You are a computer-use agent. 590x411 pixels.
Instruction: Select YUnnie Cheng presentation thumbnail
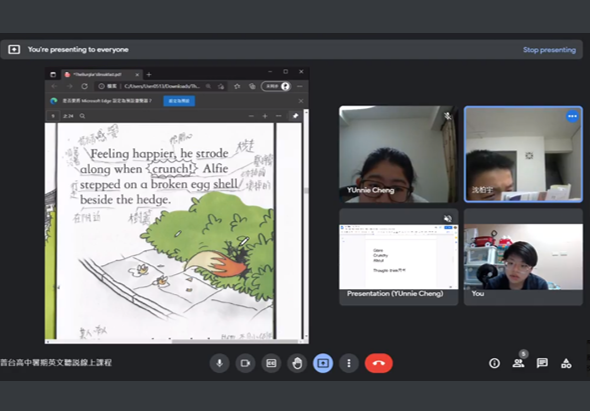[399, 257]
